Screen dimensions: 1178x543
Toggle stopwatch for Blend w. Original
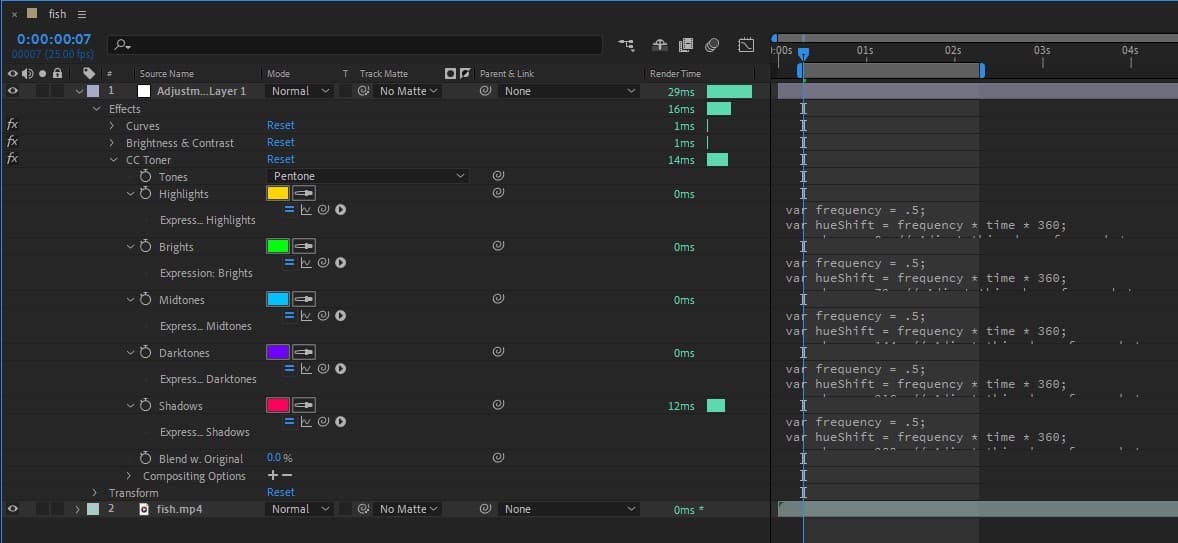click(x=146, y=458)
